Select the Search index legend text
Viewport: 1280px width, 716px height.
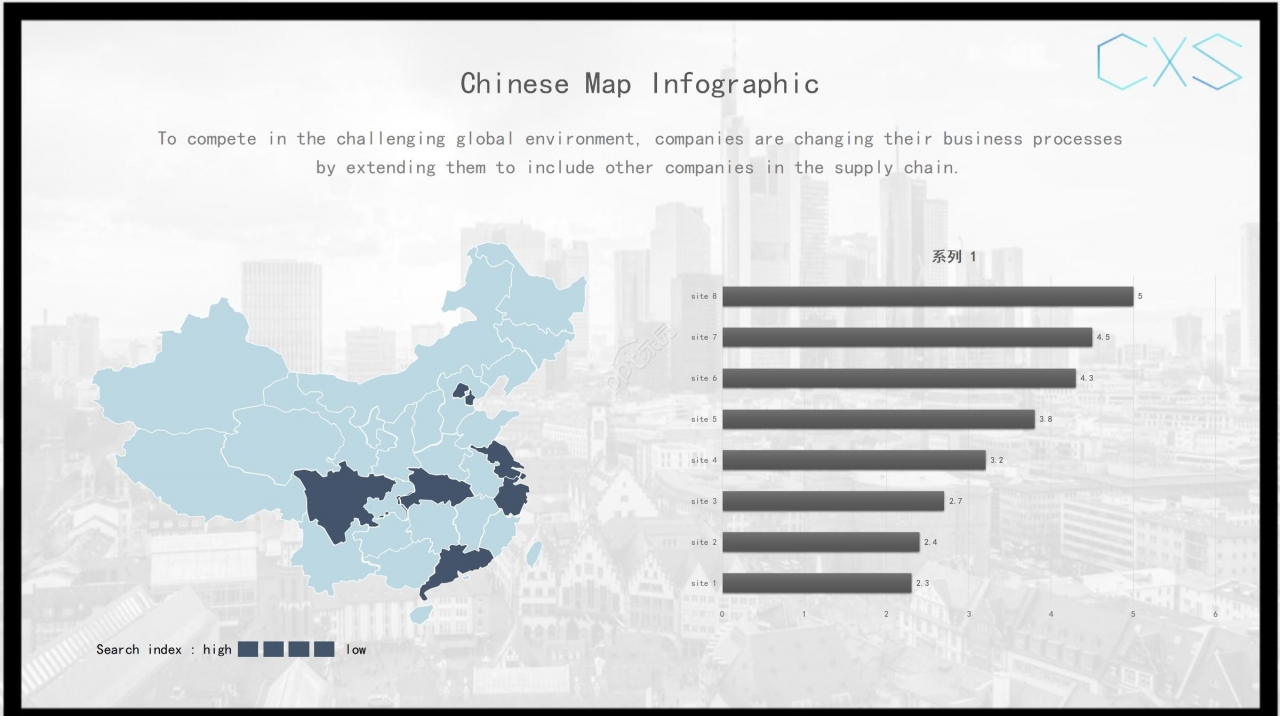164,650
